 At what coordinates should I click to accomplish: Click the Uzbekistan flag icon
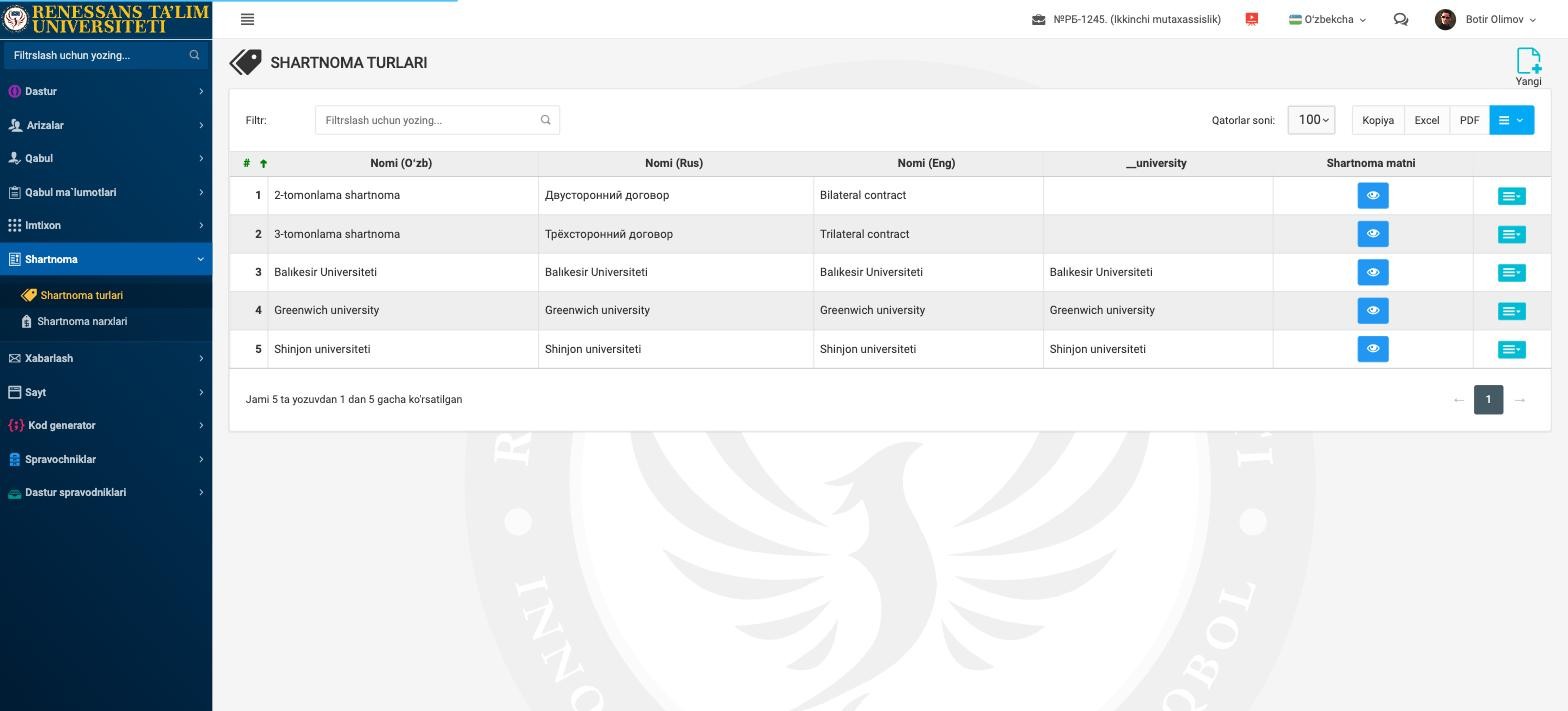(x=1295, y=19)
